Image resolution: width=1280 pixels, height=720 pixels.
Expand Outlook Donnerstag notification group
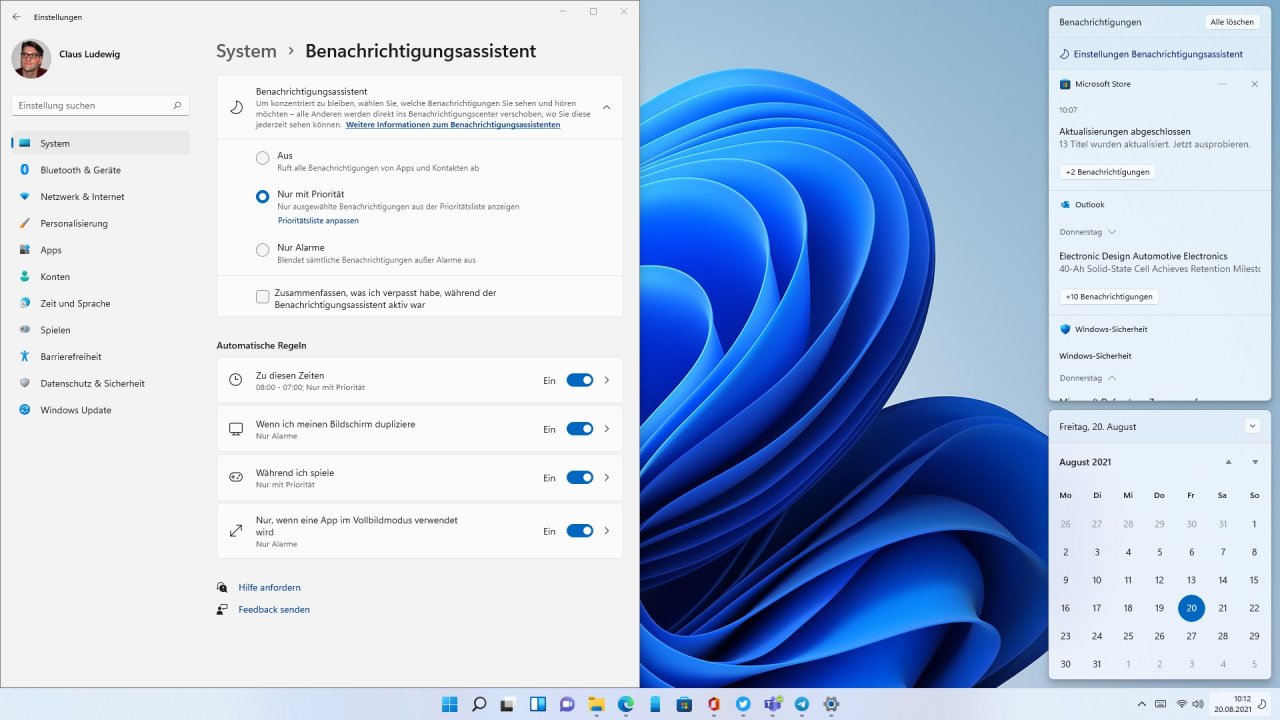click(x=1112, y=232)
